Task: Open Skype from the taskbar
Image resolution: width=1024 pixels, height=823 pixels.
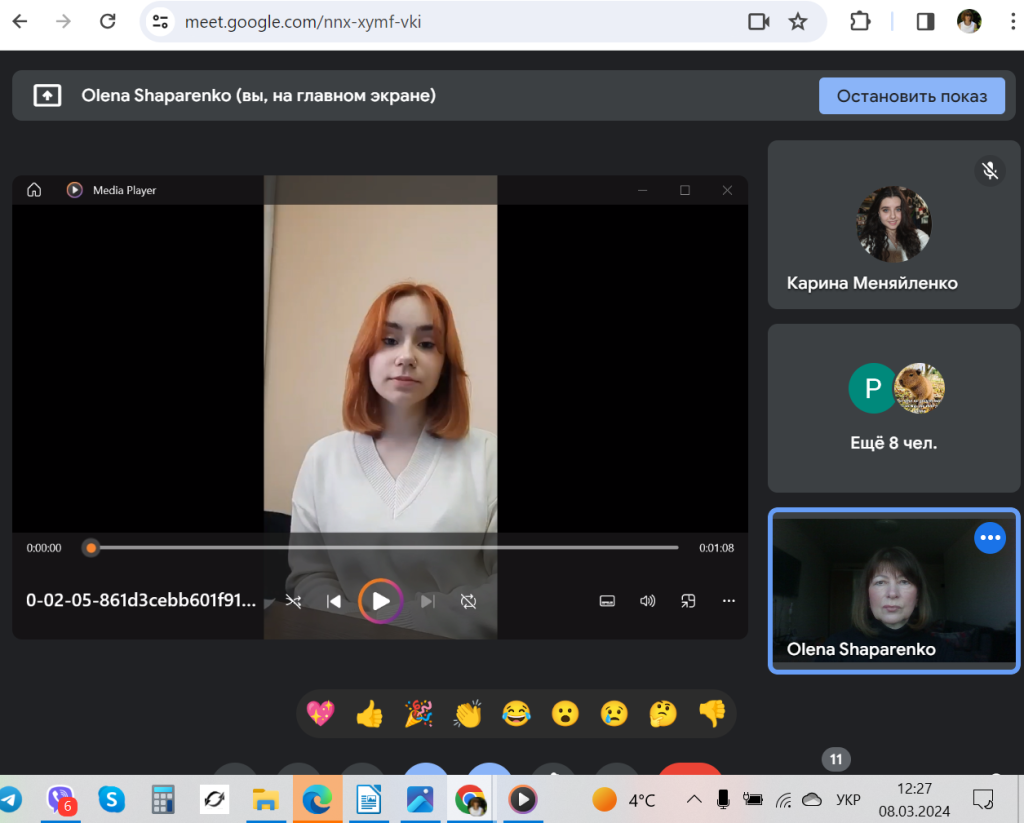Action: click(112, 799)
